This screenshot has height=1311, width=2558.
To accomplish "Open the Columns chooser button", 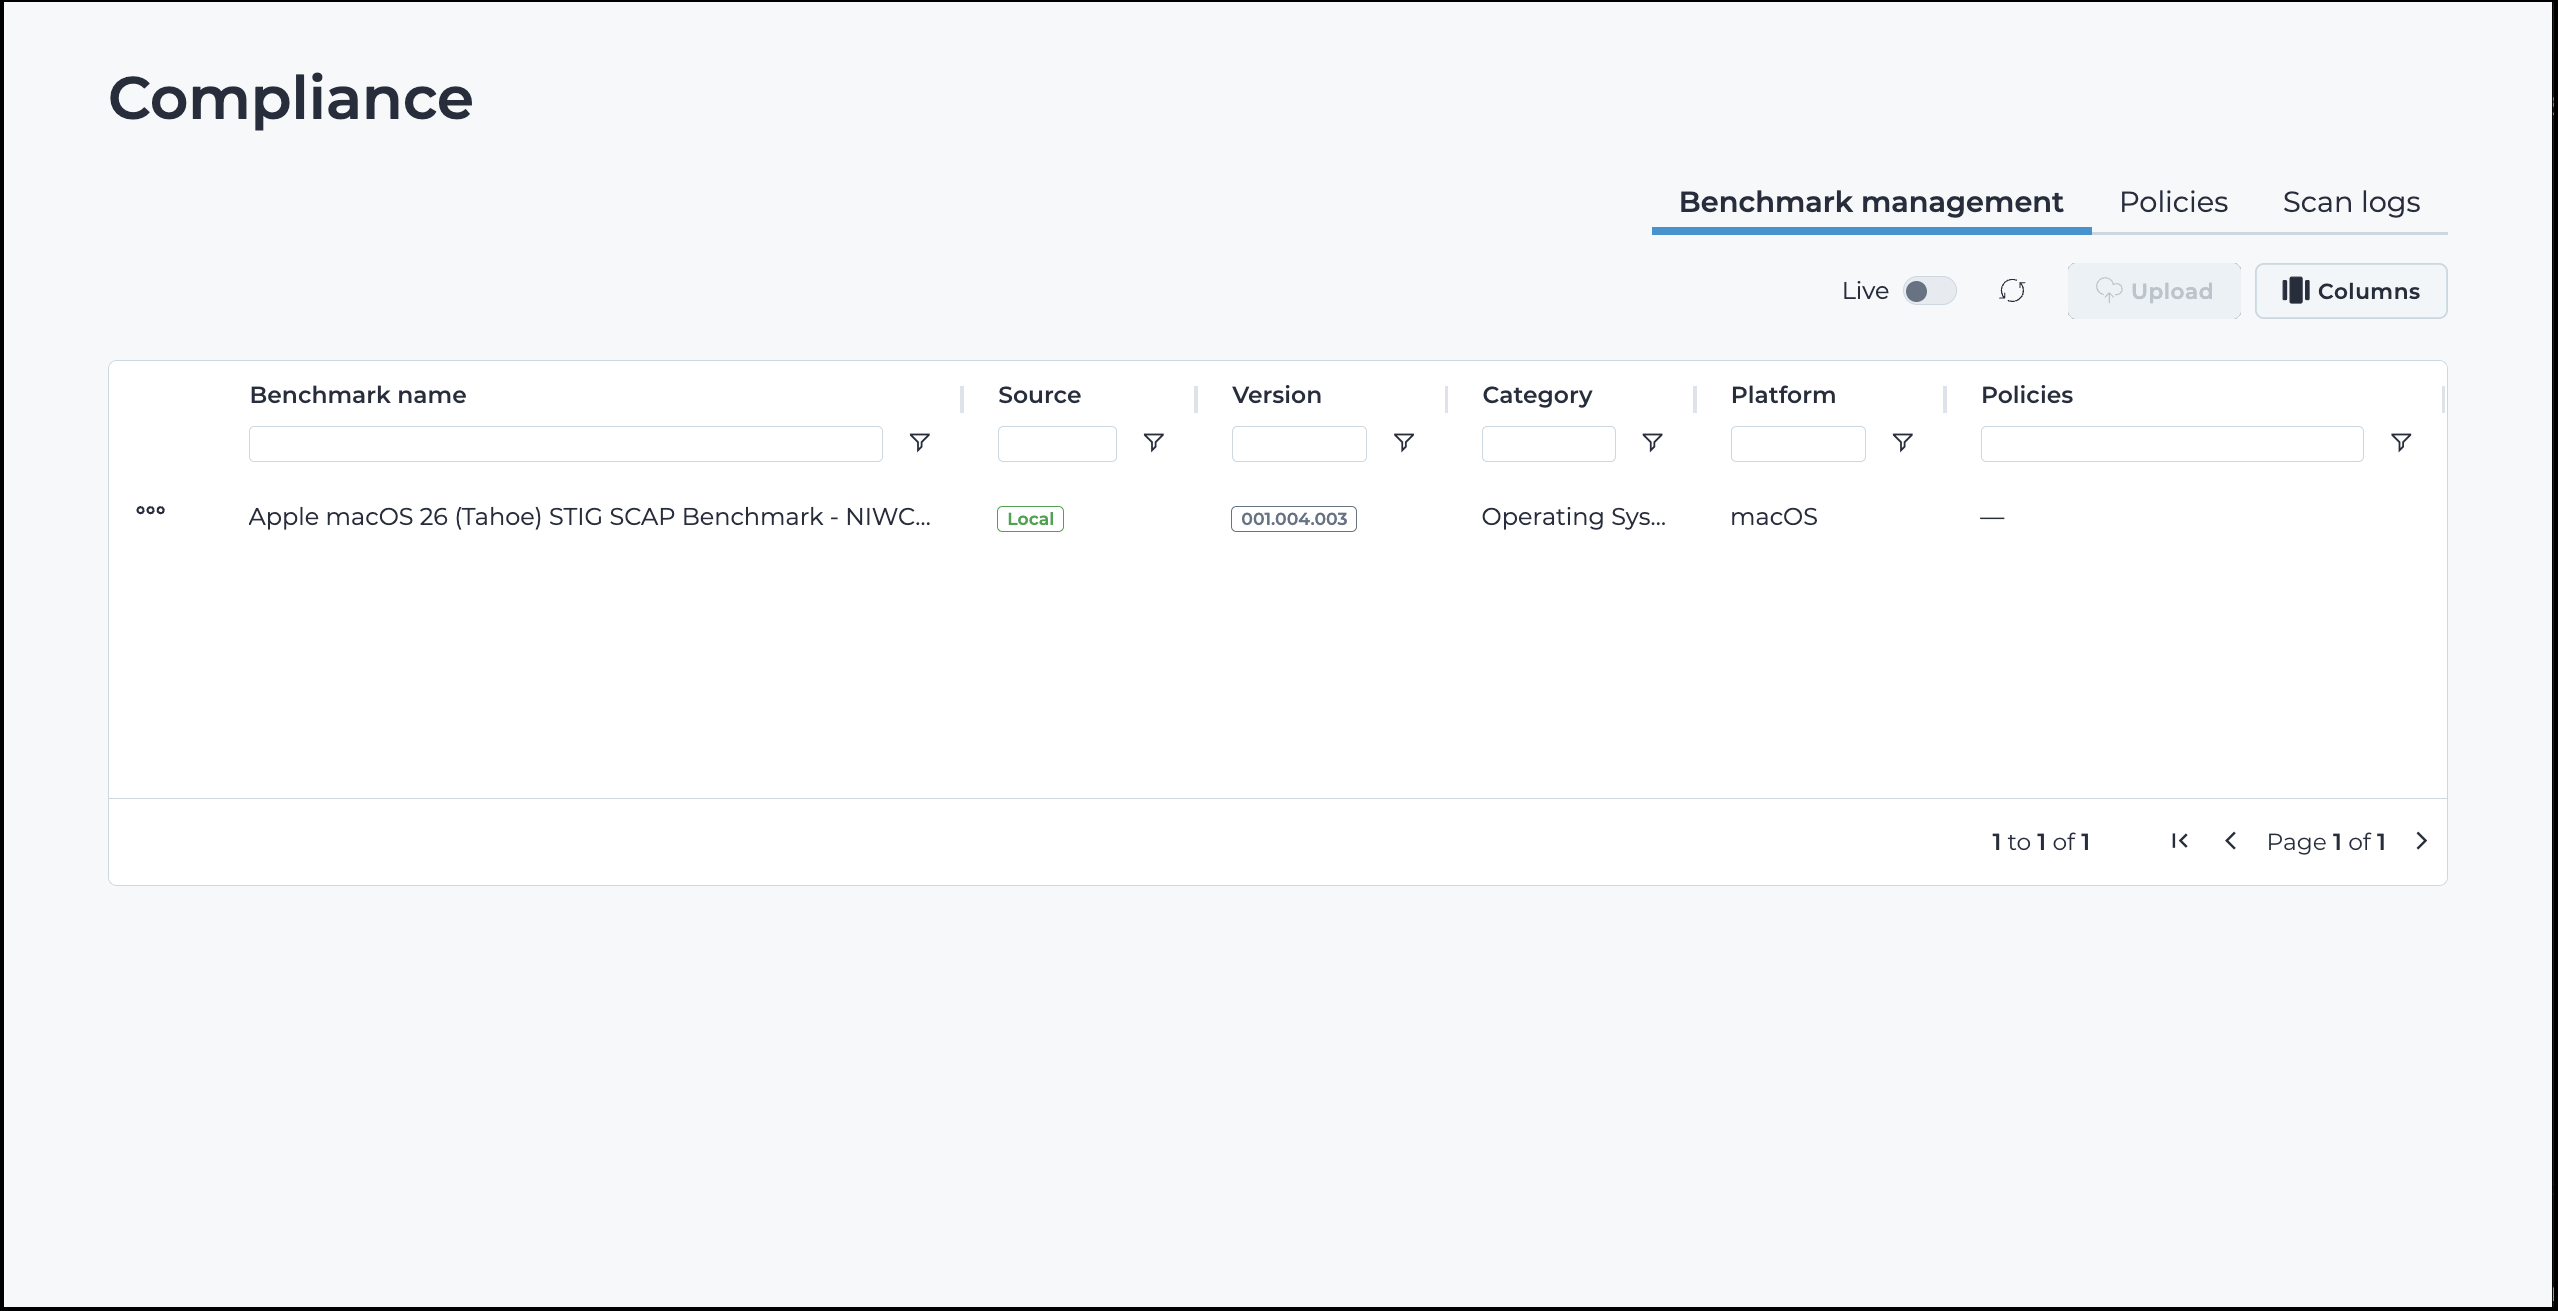I will coord(2351,291).
